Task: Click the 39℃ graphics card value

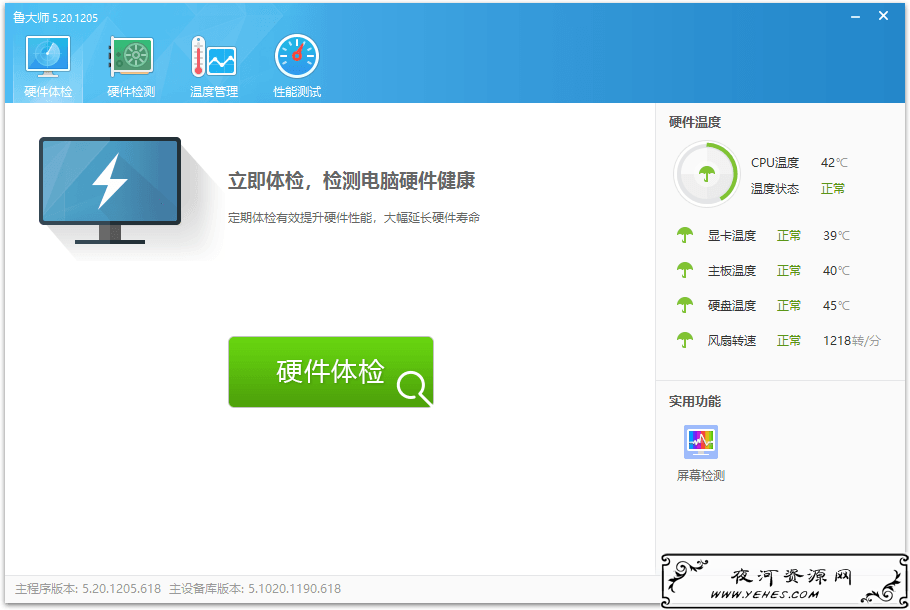Action: pos(836,236)
